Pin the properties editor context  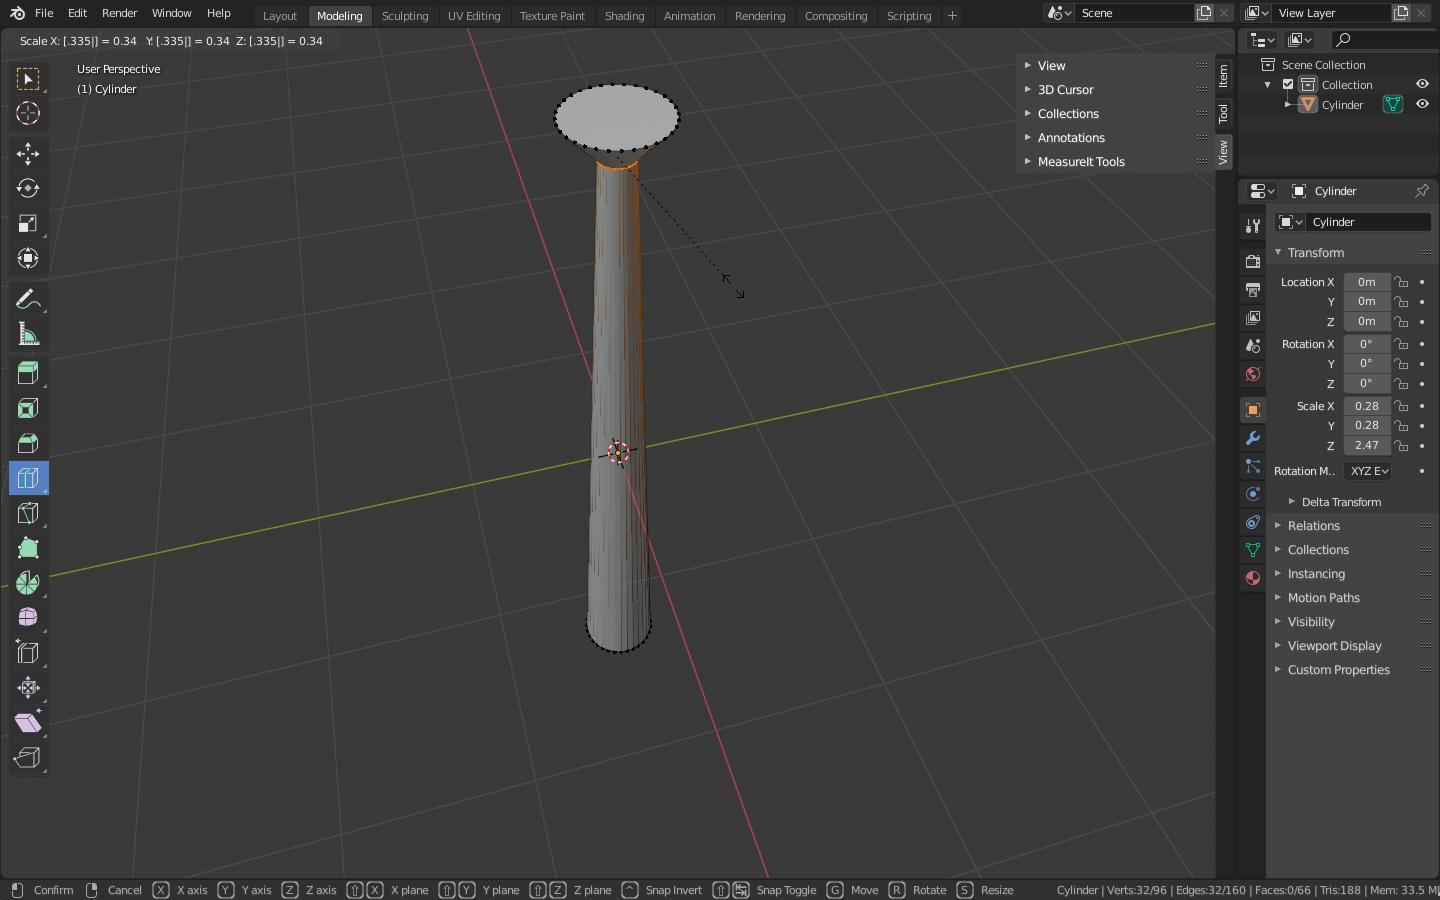(1421, 191)
